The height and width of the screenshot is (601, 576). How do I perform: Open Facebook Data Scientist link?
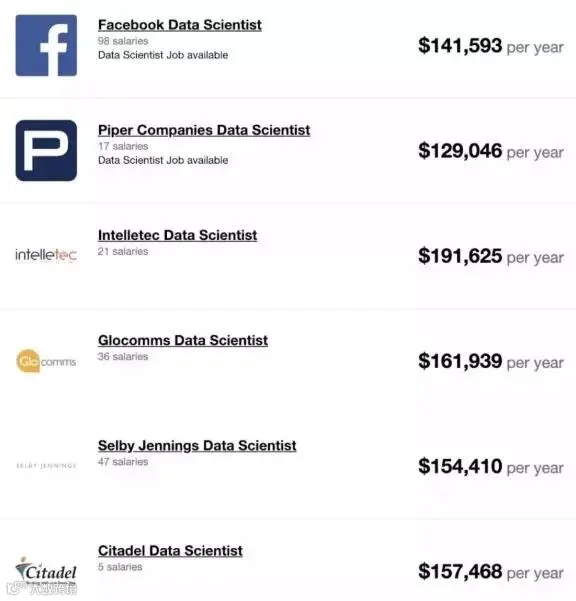pyautogui.click(x=180, y=25)
